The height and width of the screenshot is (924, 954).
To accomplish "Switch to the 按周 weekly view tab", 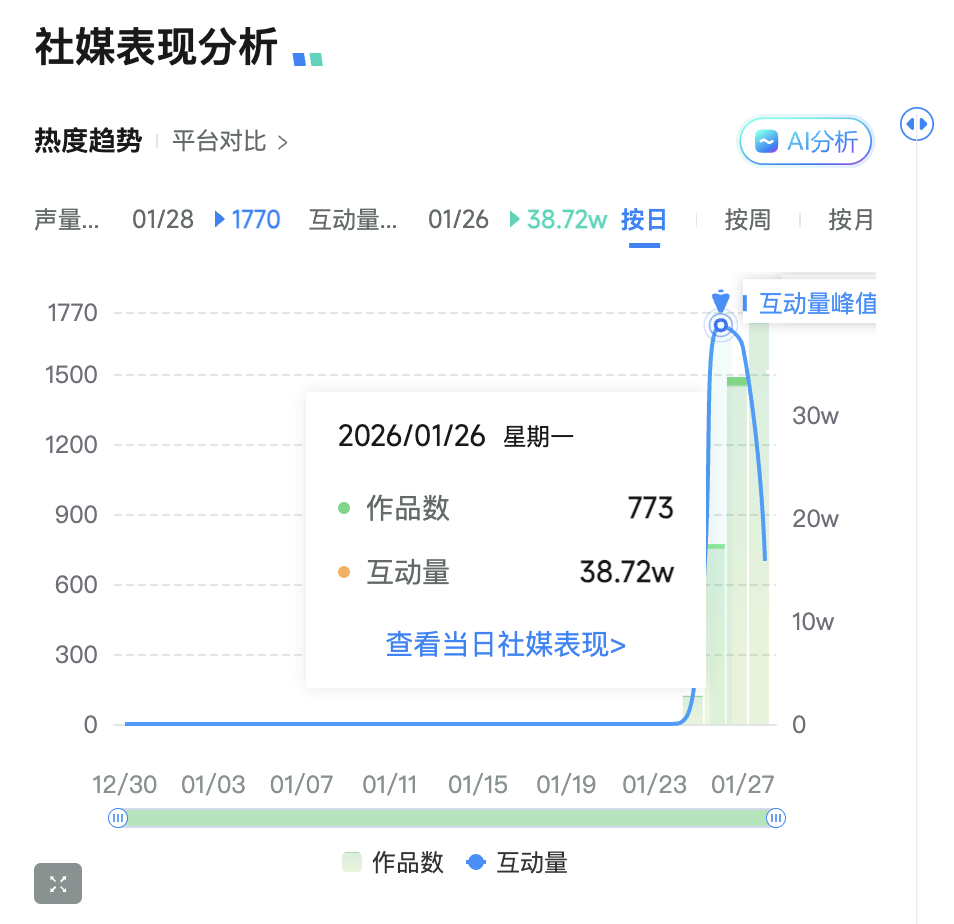I will click(747, 219).
